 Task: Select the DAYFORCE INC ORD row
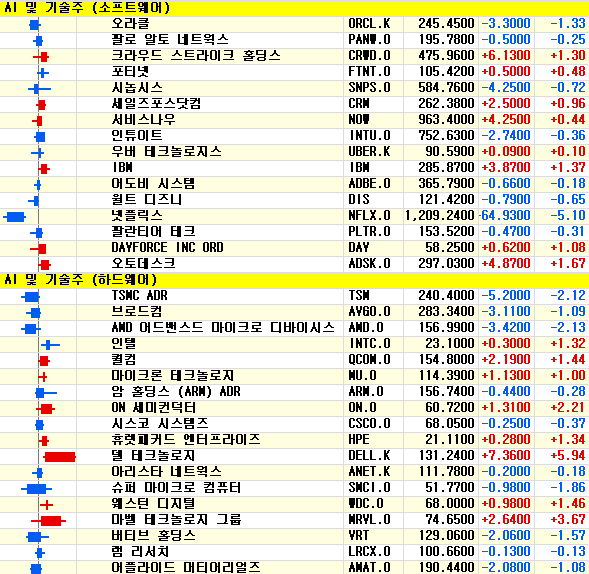[x=294, y=248]
